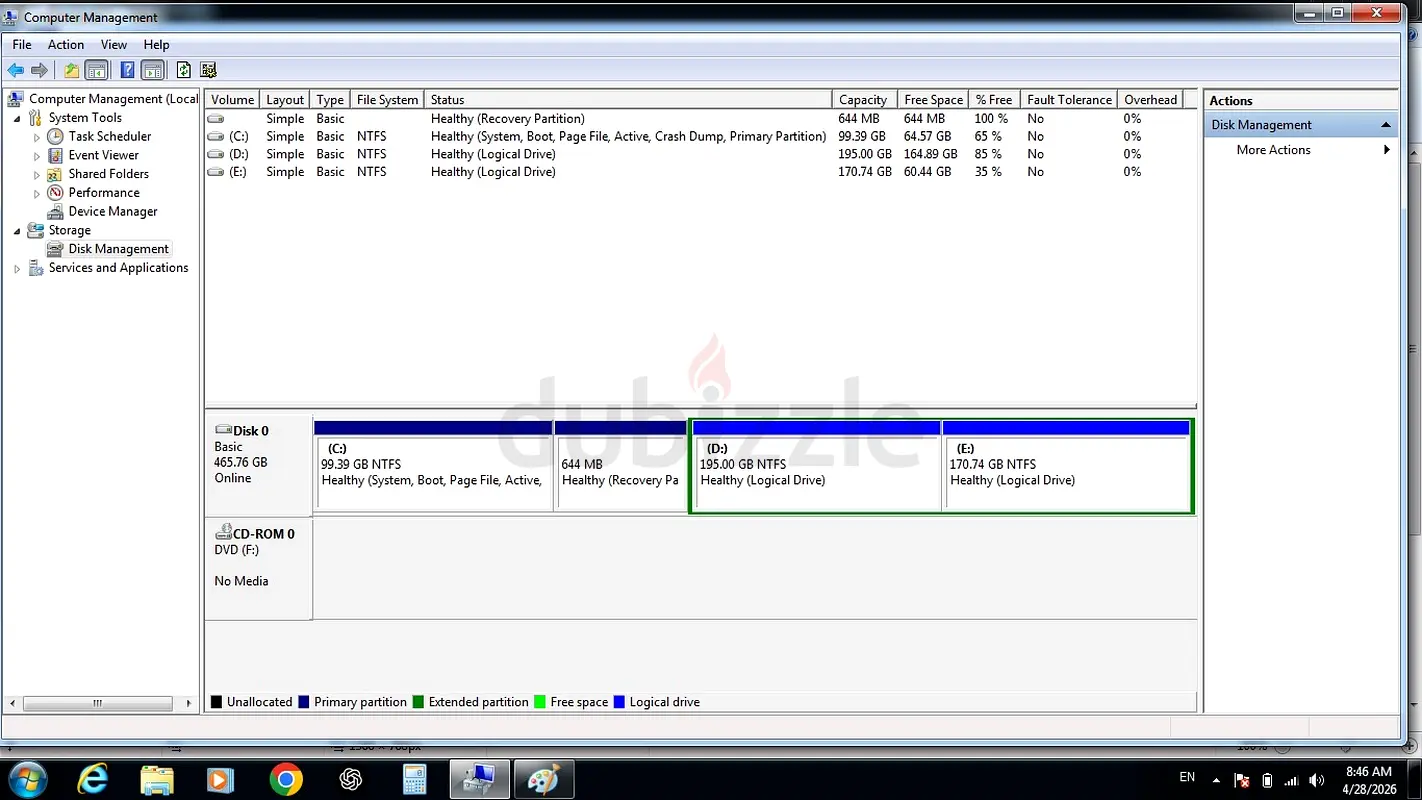
Task: Collapse the Disk Management actions section arrow
Action: coord(1386,125)
